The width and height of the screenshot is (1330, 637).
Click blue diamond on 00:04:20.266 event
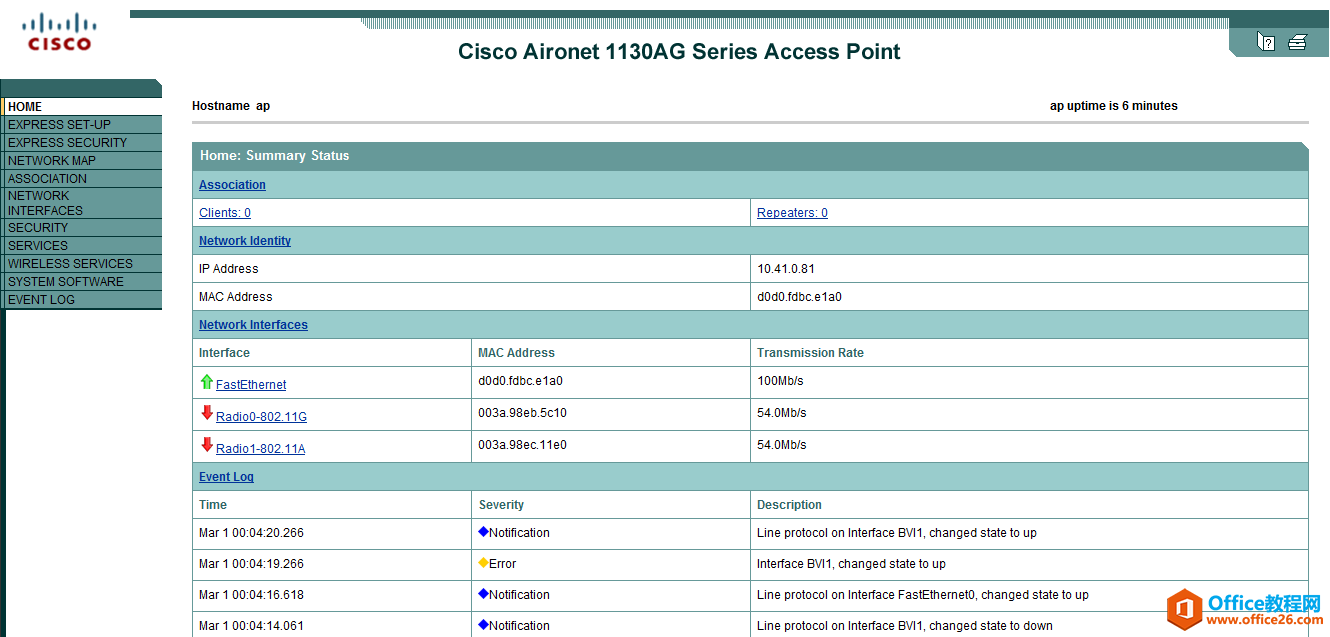[484, 532]
